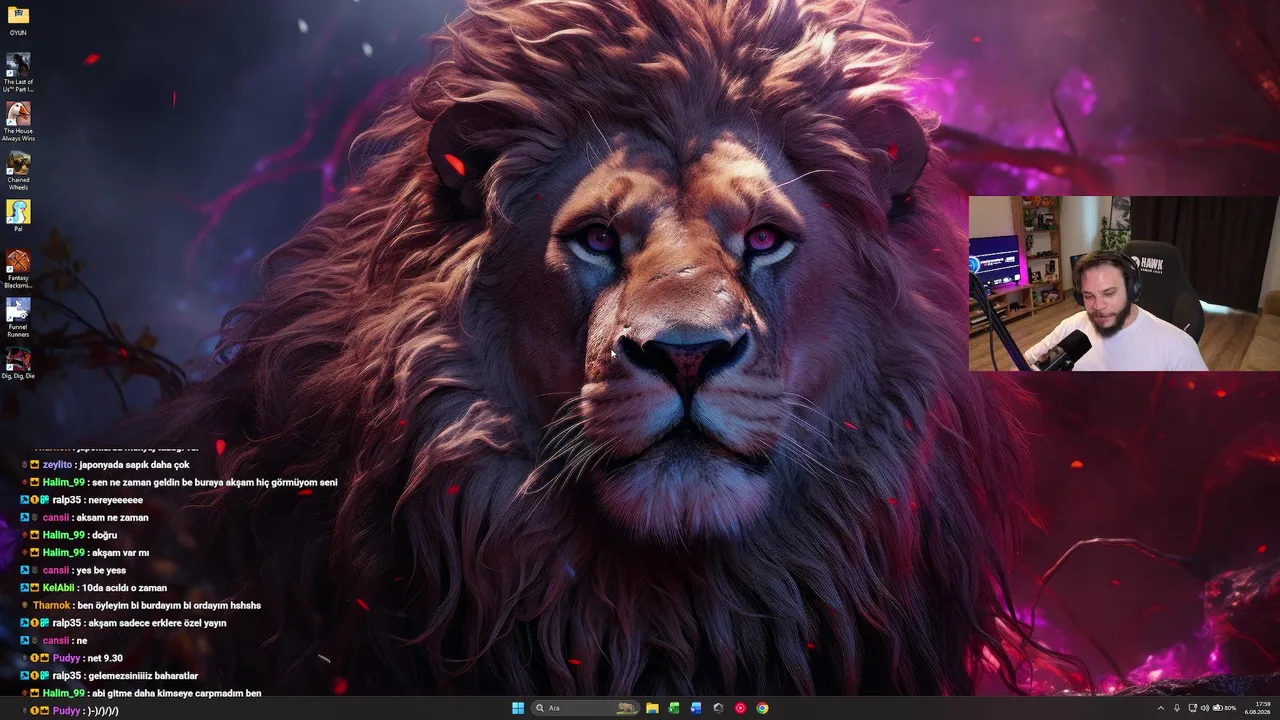The height and width of the screenshot is (720, 1280).
Task: Select the Pal desktop shortcut
Action: click(18, 216)
